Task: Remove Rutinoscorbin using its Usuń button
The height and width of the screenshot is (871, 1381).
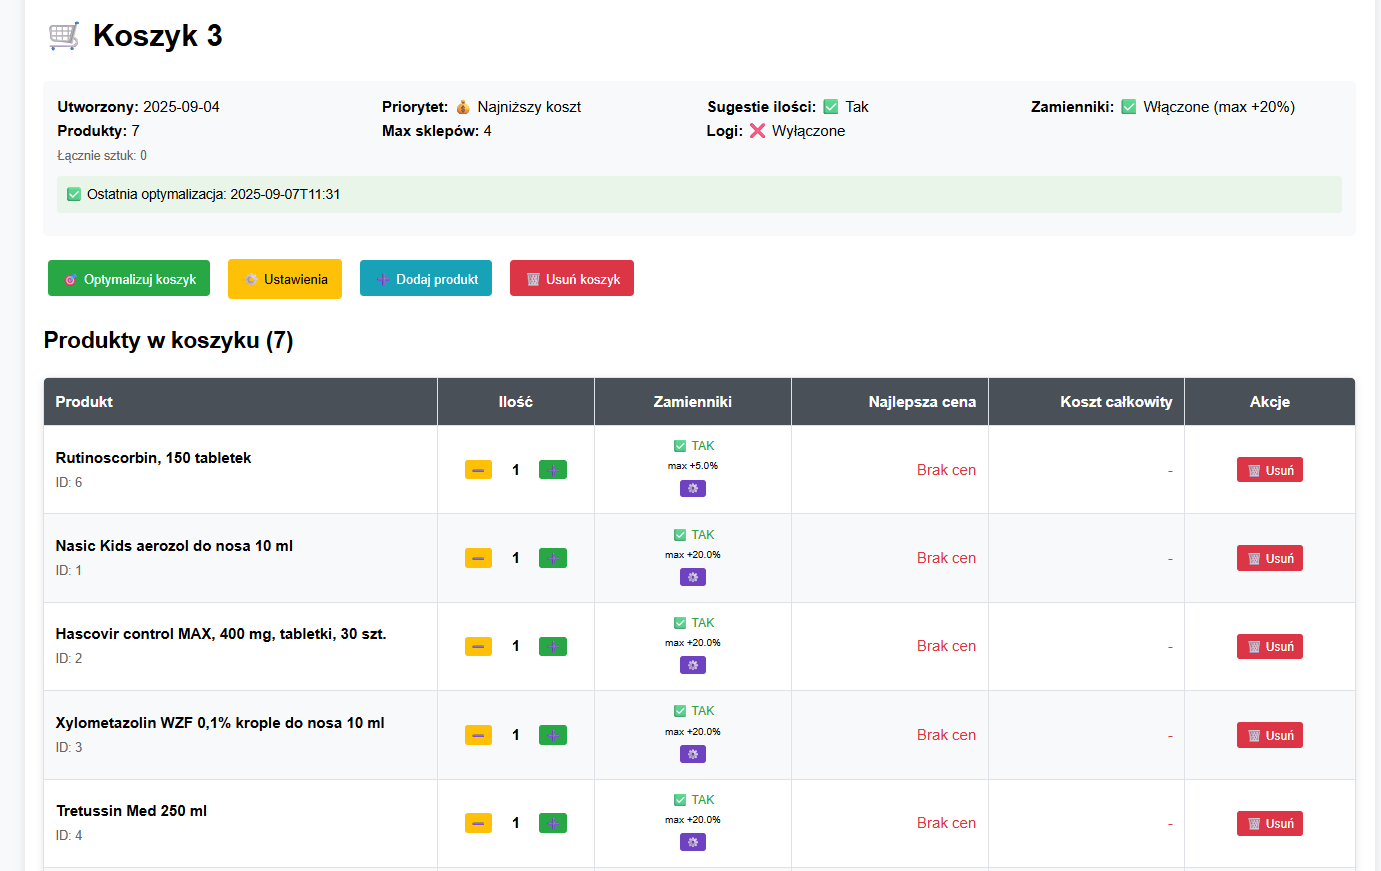Action: 1270,470
